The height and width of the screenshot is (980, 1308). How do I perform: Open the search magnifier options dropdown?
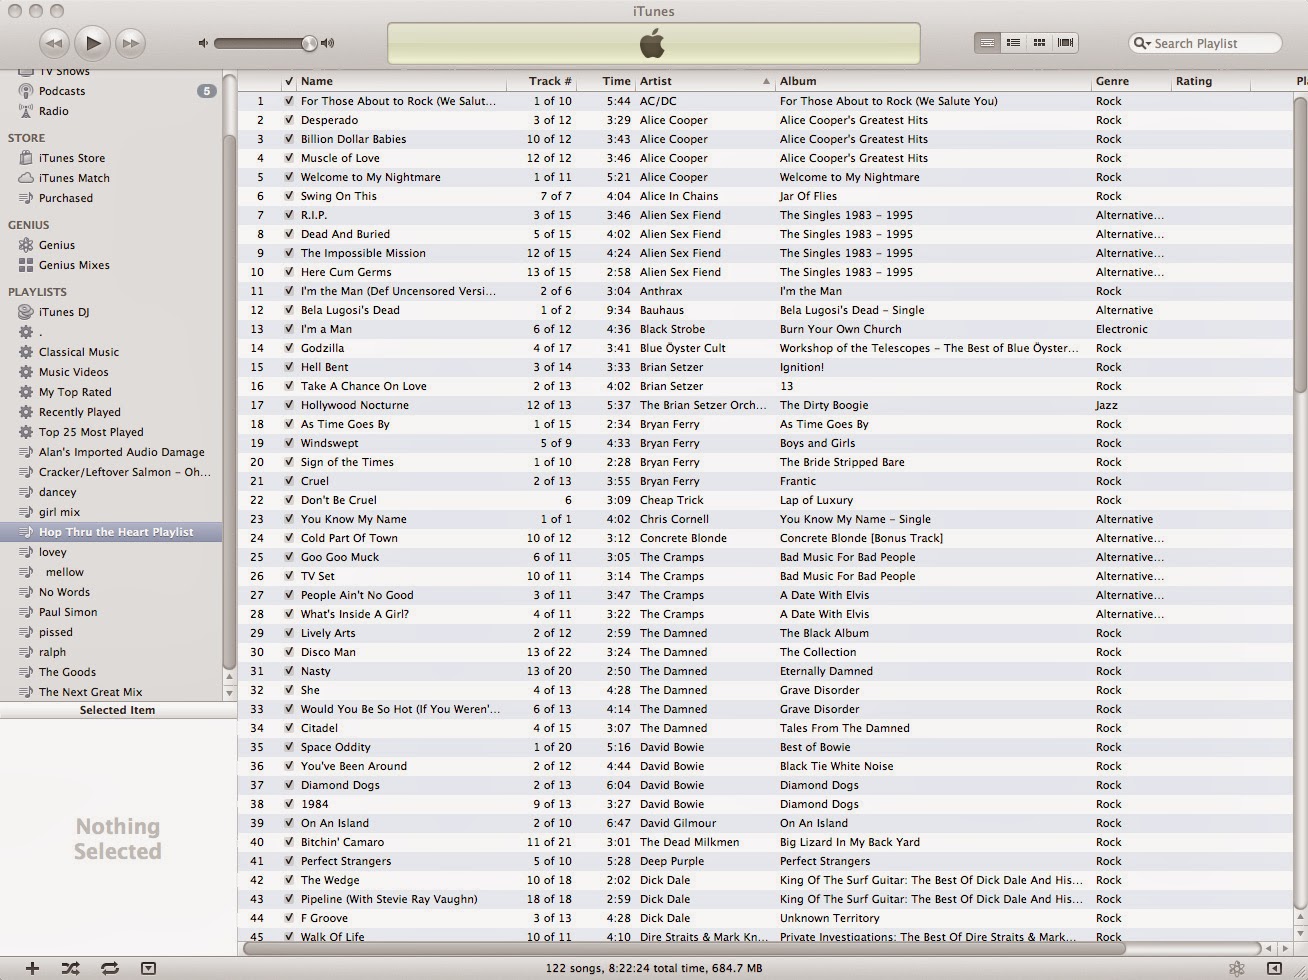(x=1141, y=43)
